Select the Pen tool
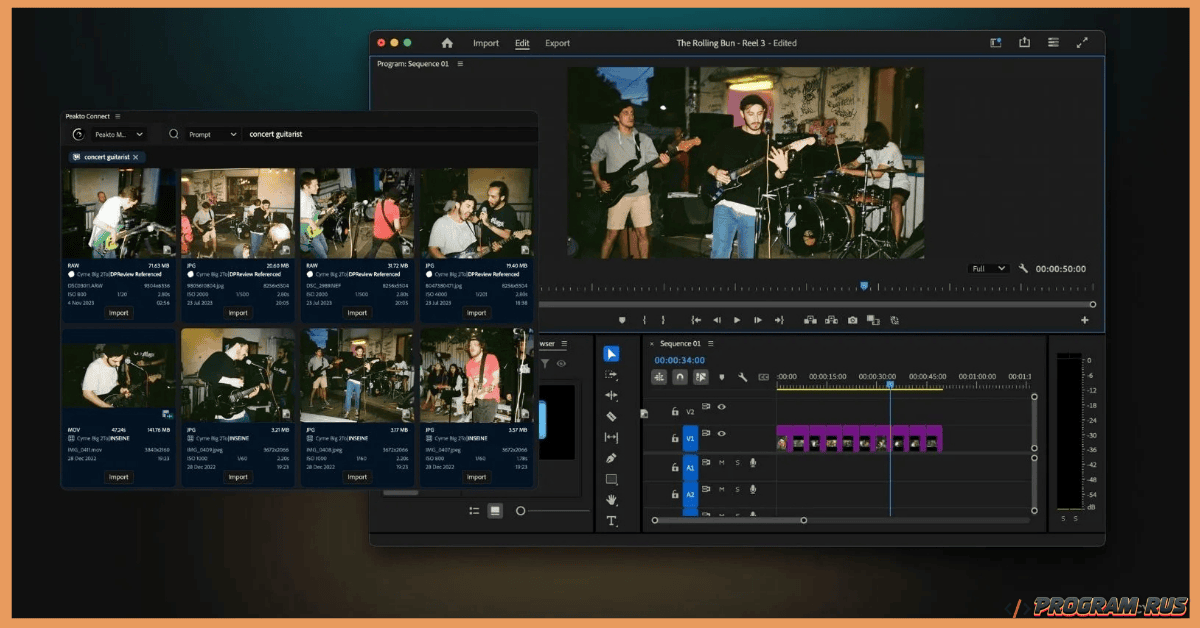 click(x=613, y=458)
